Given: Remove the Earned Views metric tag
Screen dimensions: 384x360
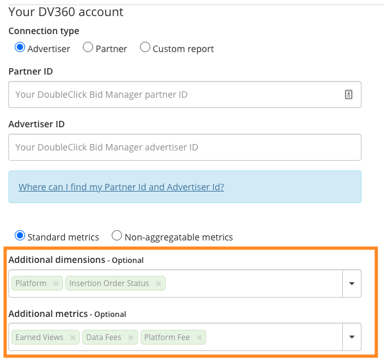Looking at the screenshot, I should [x=72, y=337].
